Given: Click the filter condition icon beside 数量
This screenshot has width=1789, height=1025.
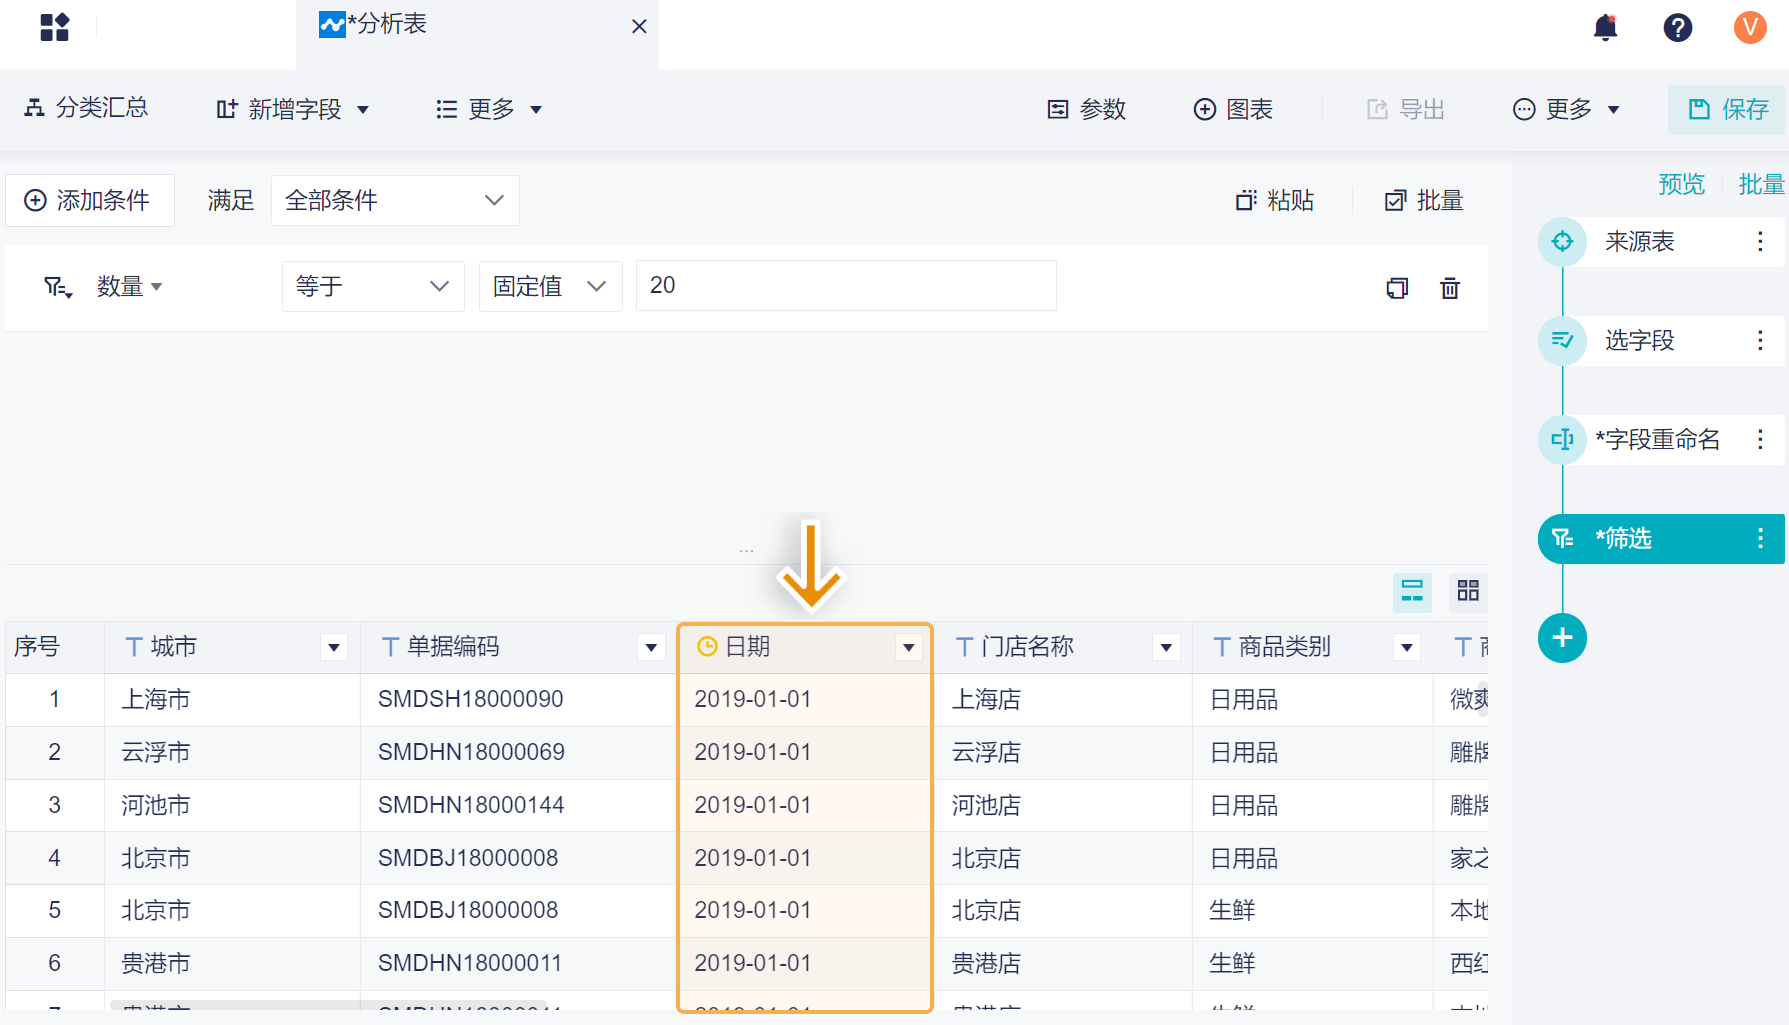Looking at the screenshot, I should click(x=58, y=288).
